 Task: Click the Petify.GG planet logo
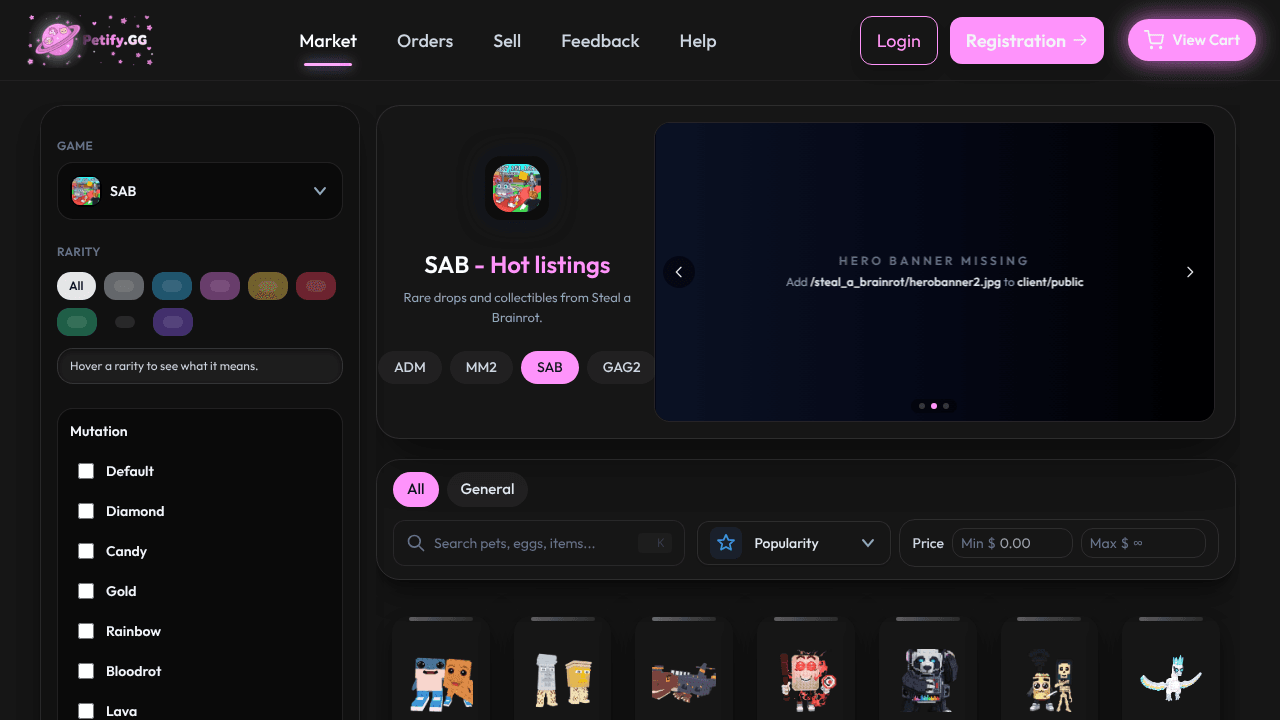coord(55,40)
